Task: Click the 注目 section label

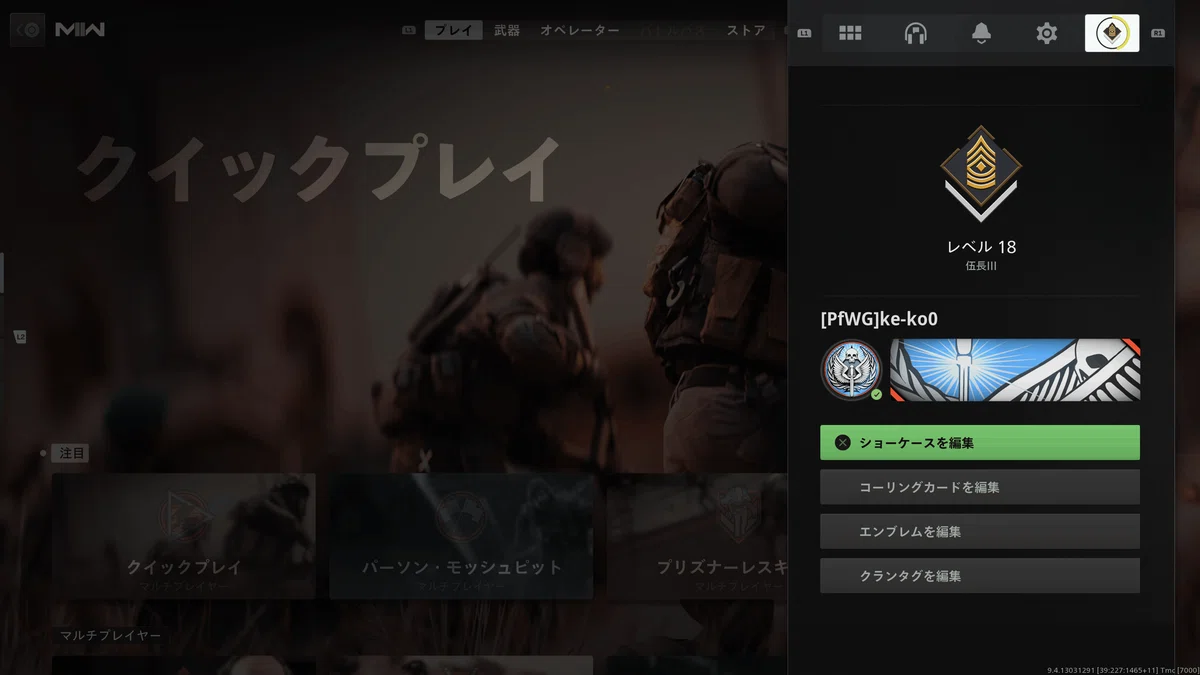Action: pos(72,453)
